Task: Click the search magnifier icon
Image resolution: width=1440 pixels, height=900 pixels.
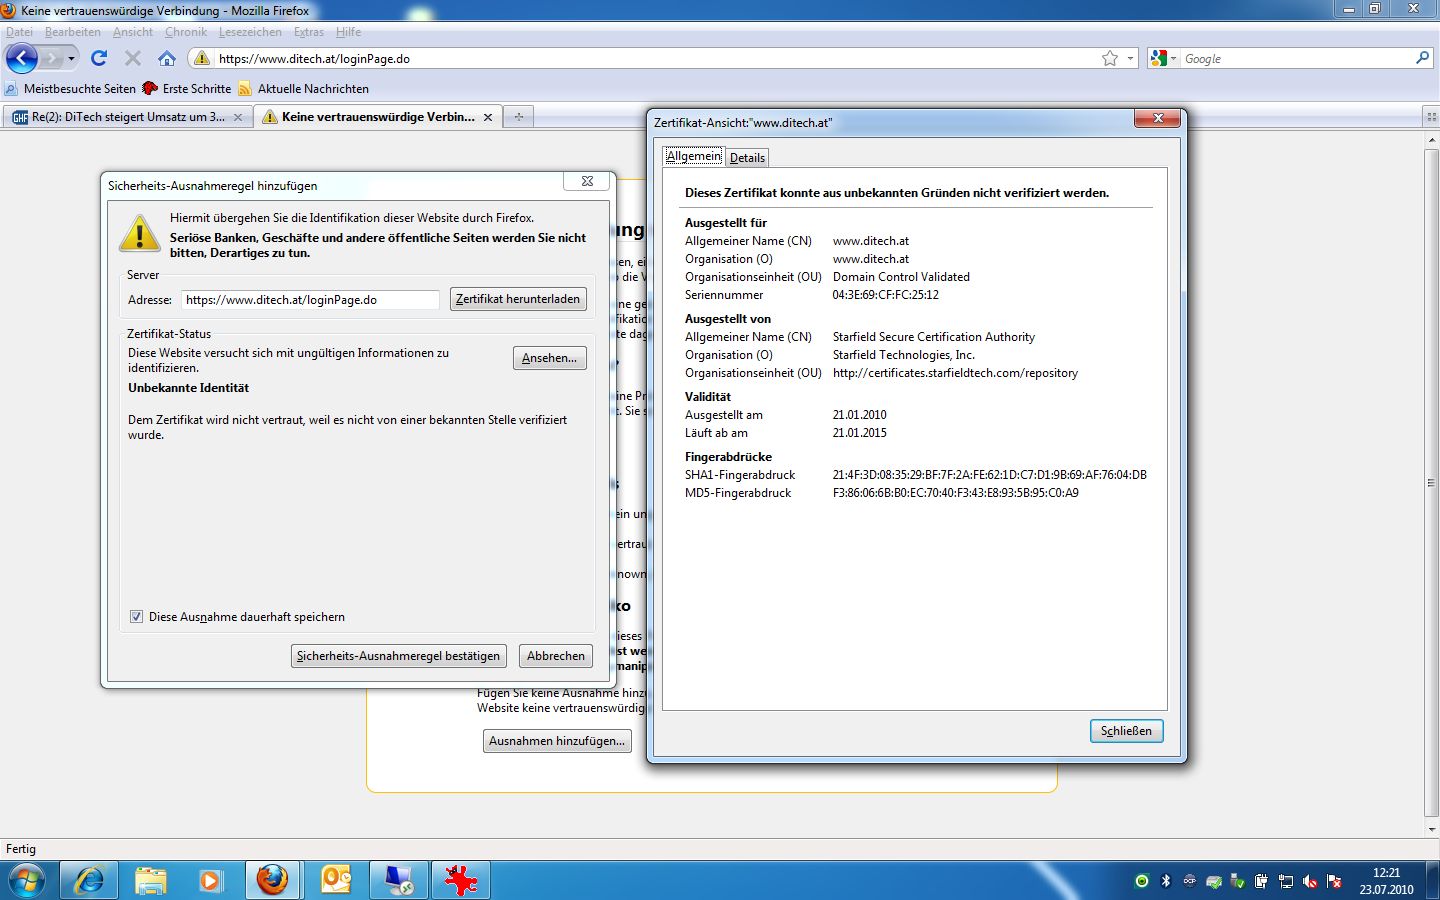Action: click(1422, 58)
